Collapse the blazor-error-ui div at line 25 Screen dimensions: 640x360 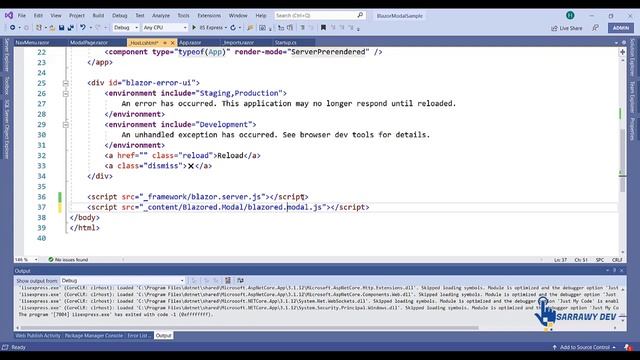click(65, 83)
